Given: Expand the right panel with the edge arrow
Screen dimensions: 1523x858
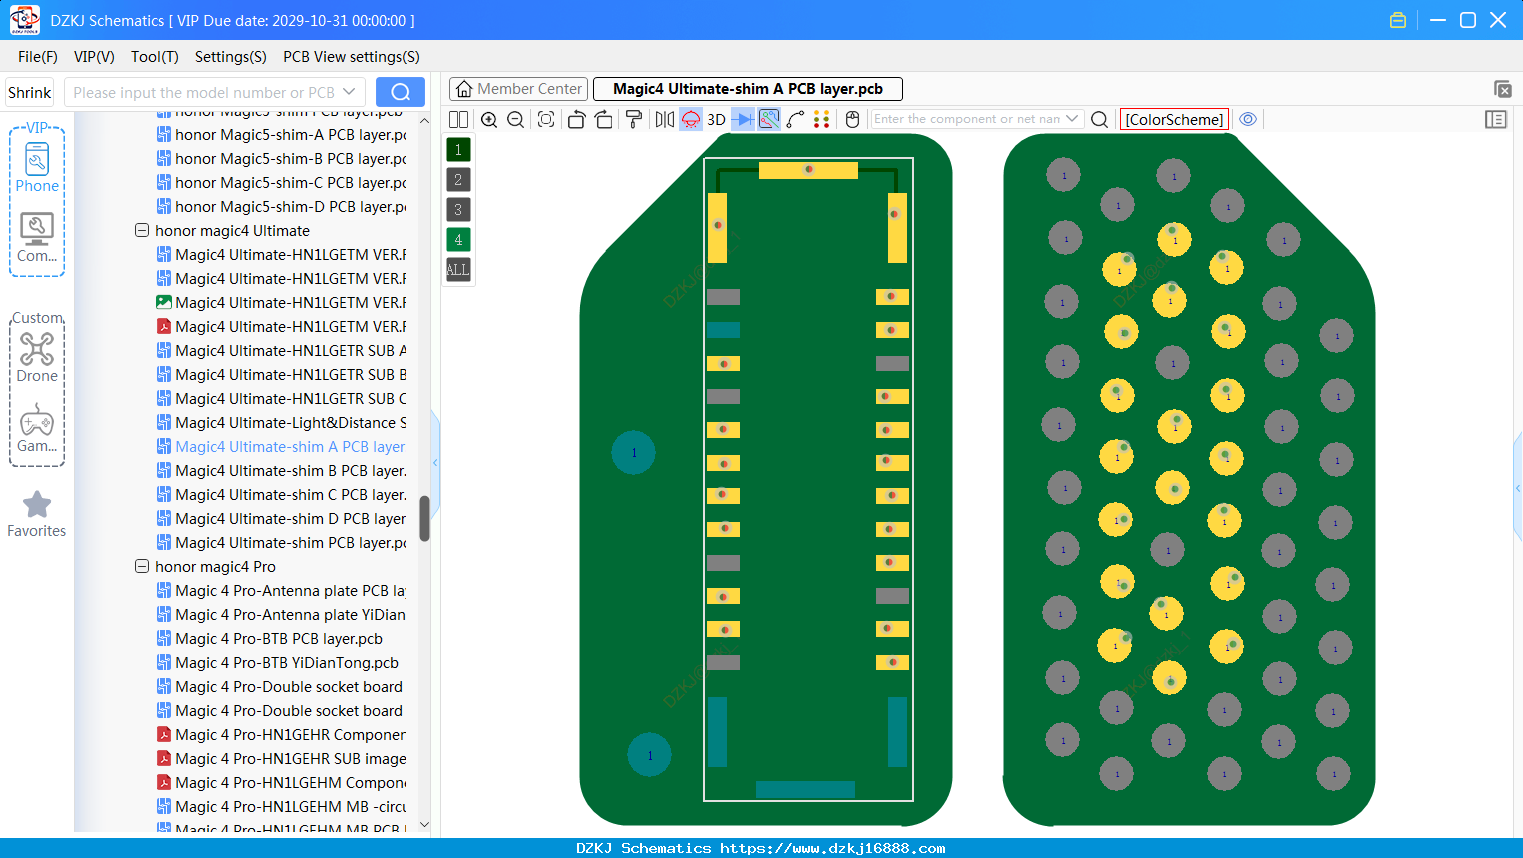Looking at the screenshot, I should [x=1518, y=488].
